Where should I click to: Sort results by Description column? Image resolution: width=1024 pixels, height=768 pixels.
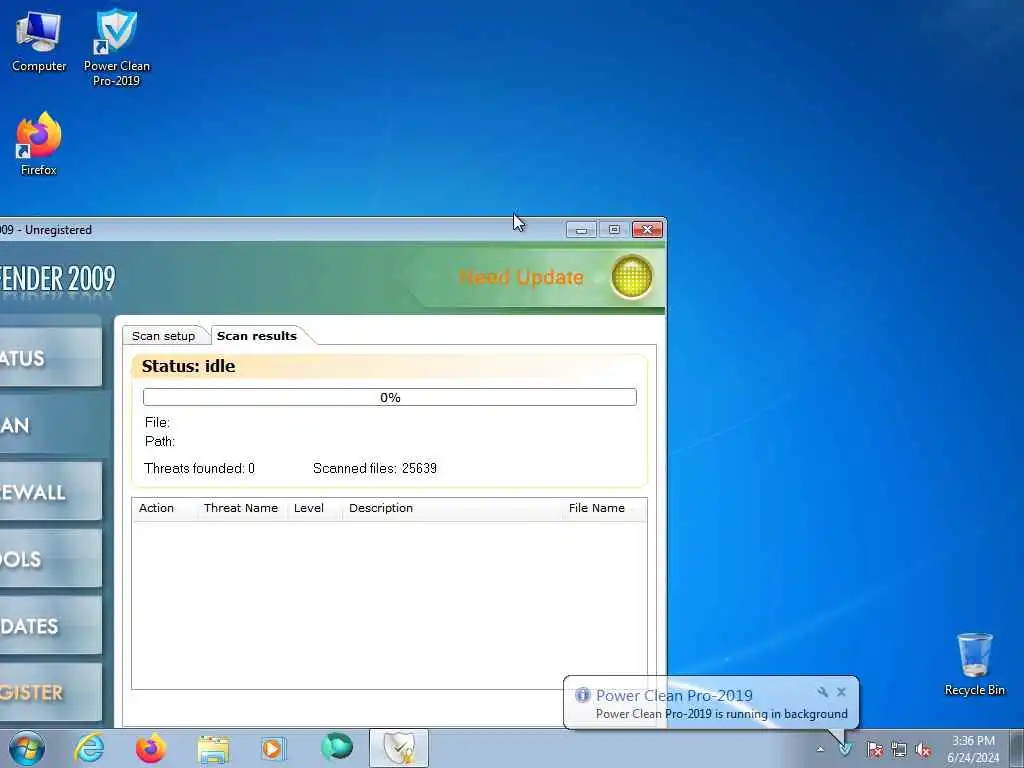(x=452, y=508)
